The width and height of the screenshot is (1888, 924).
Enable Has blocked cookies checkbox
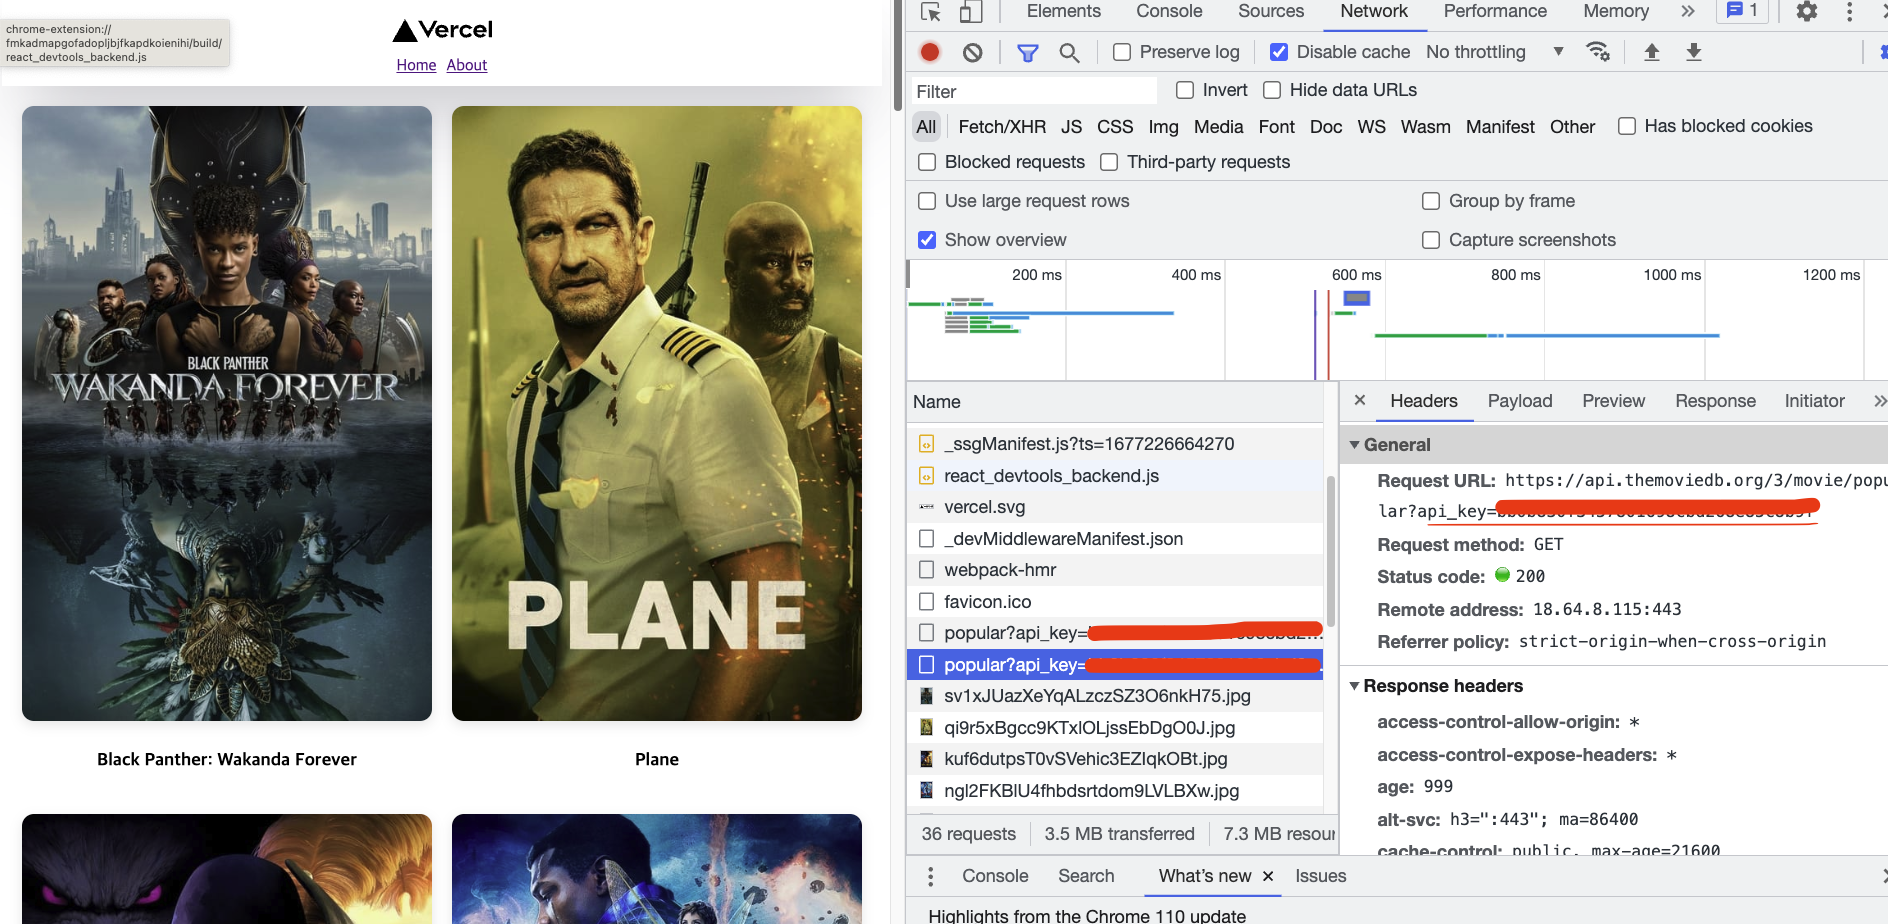(1627, 126)
